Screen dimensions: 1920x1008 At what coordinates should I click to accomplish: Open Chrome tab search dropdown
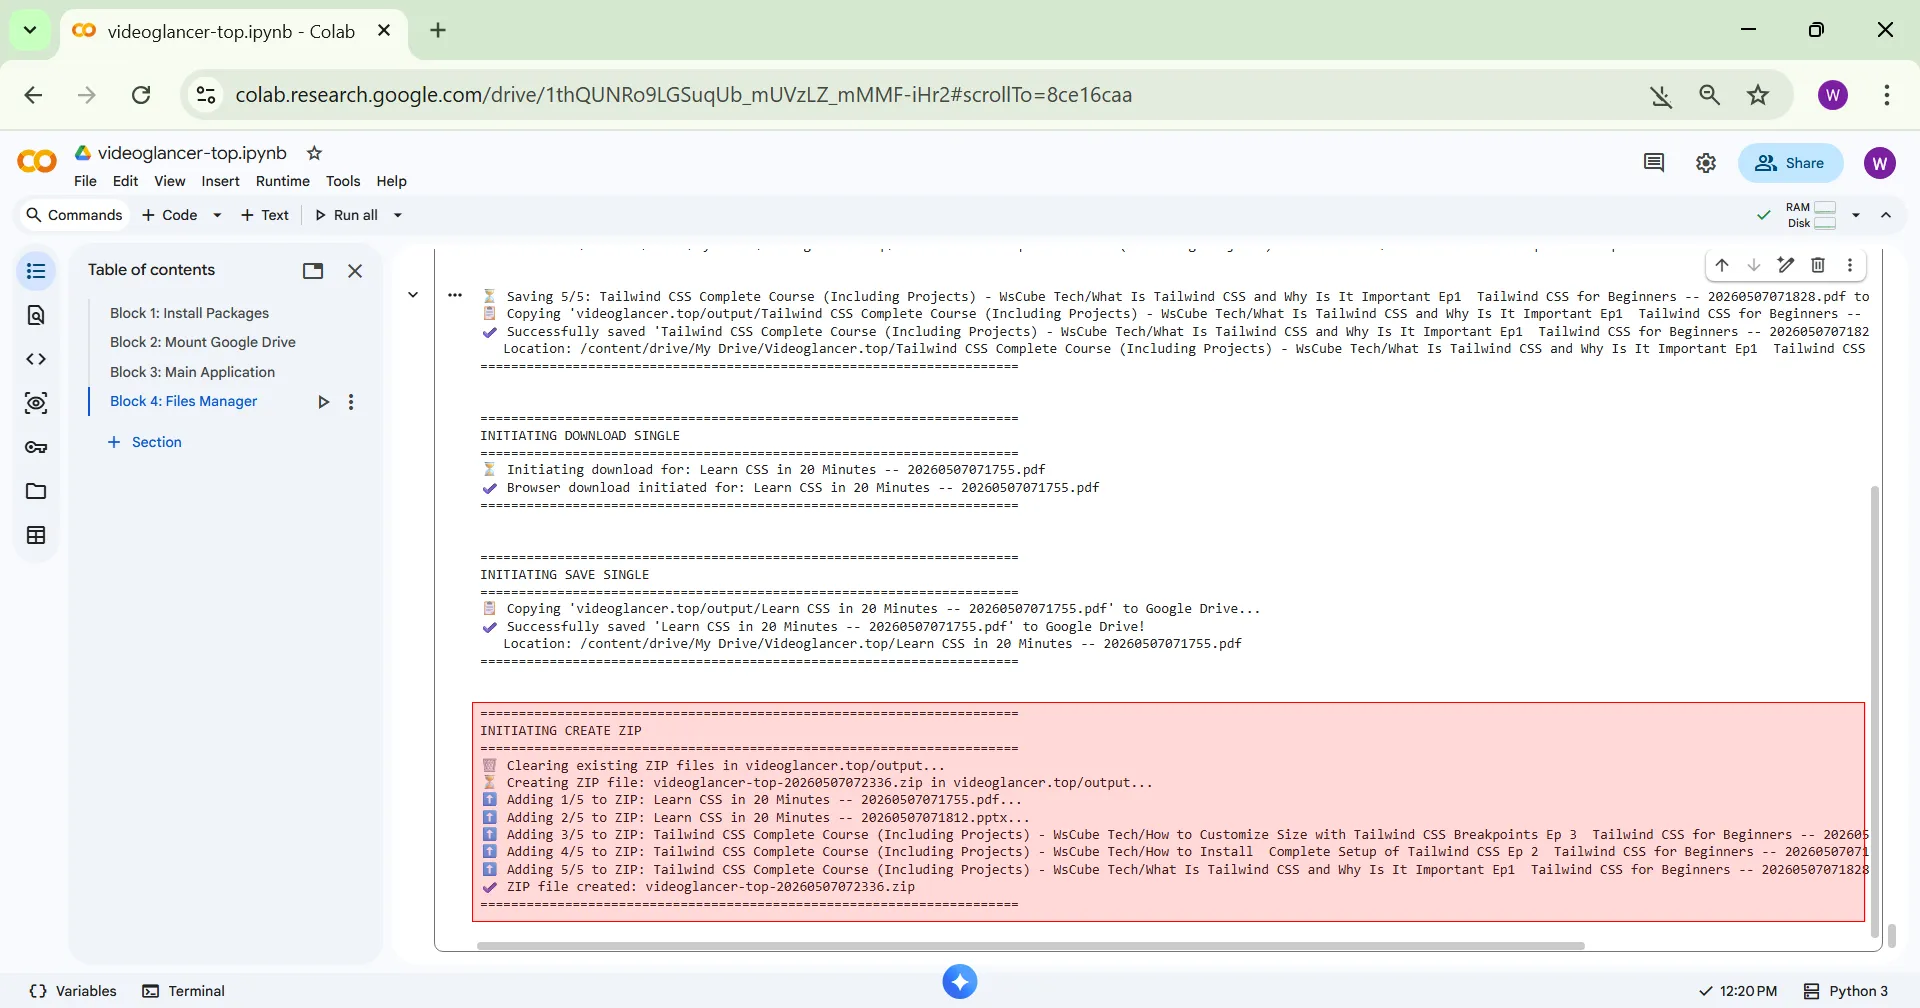point(30,30)
